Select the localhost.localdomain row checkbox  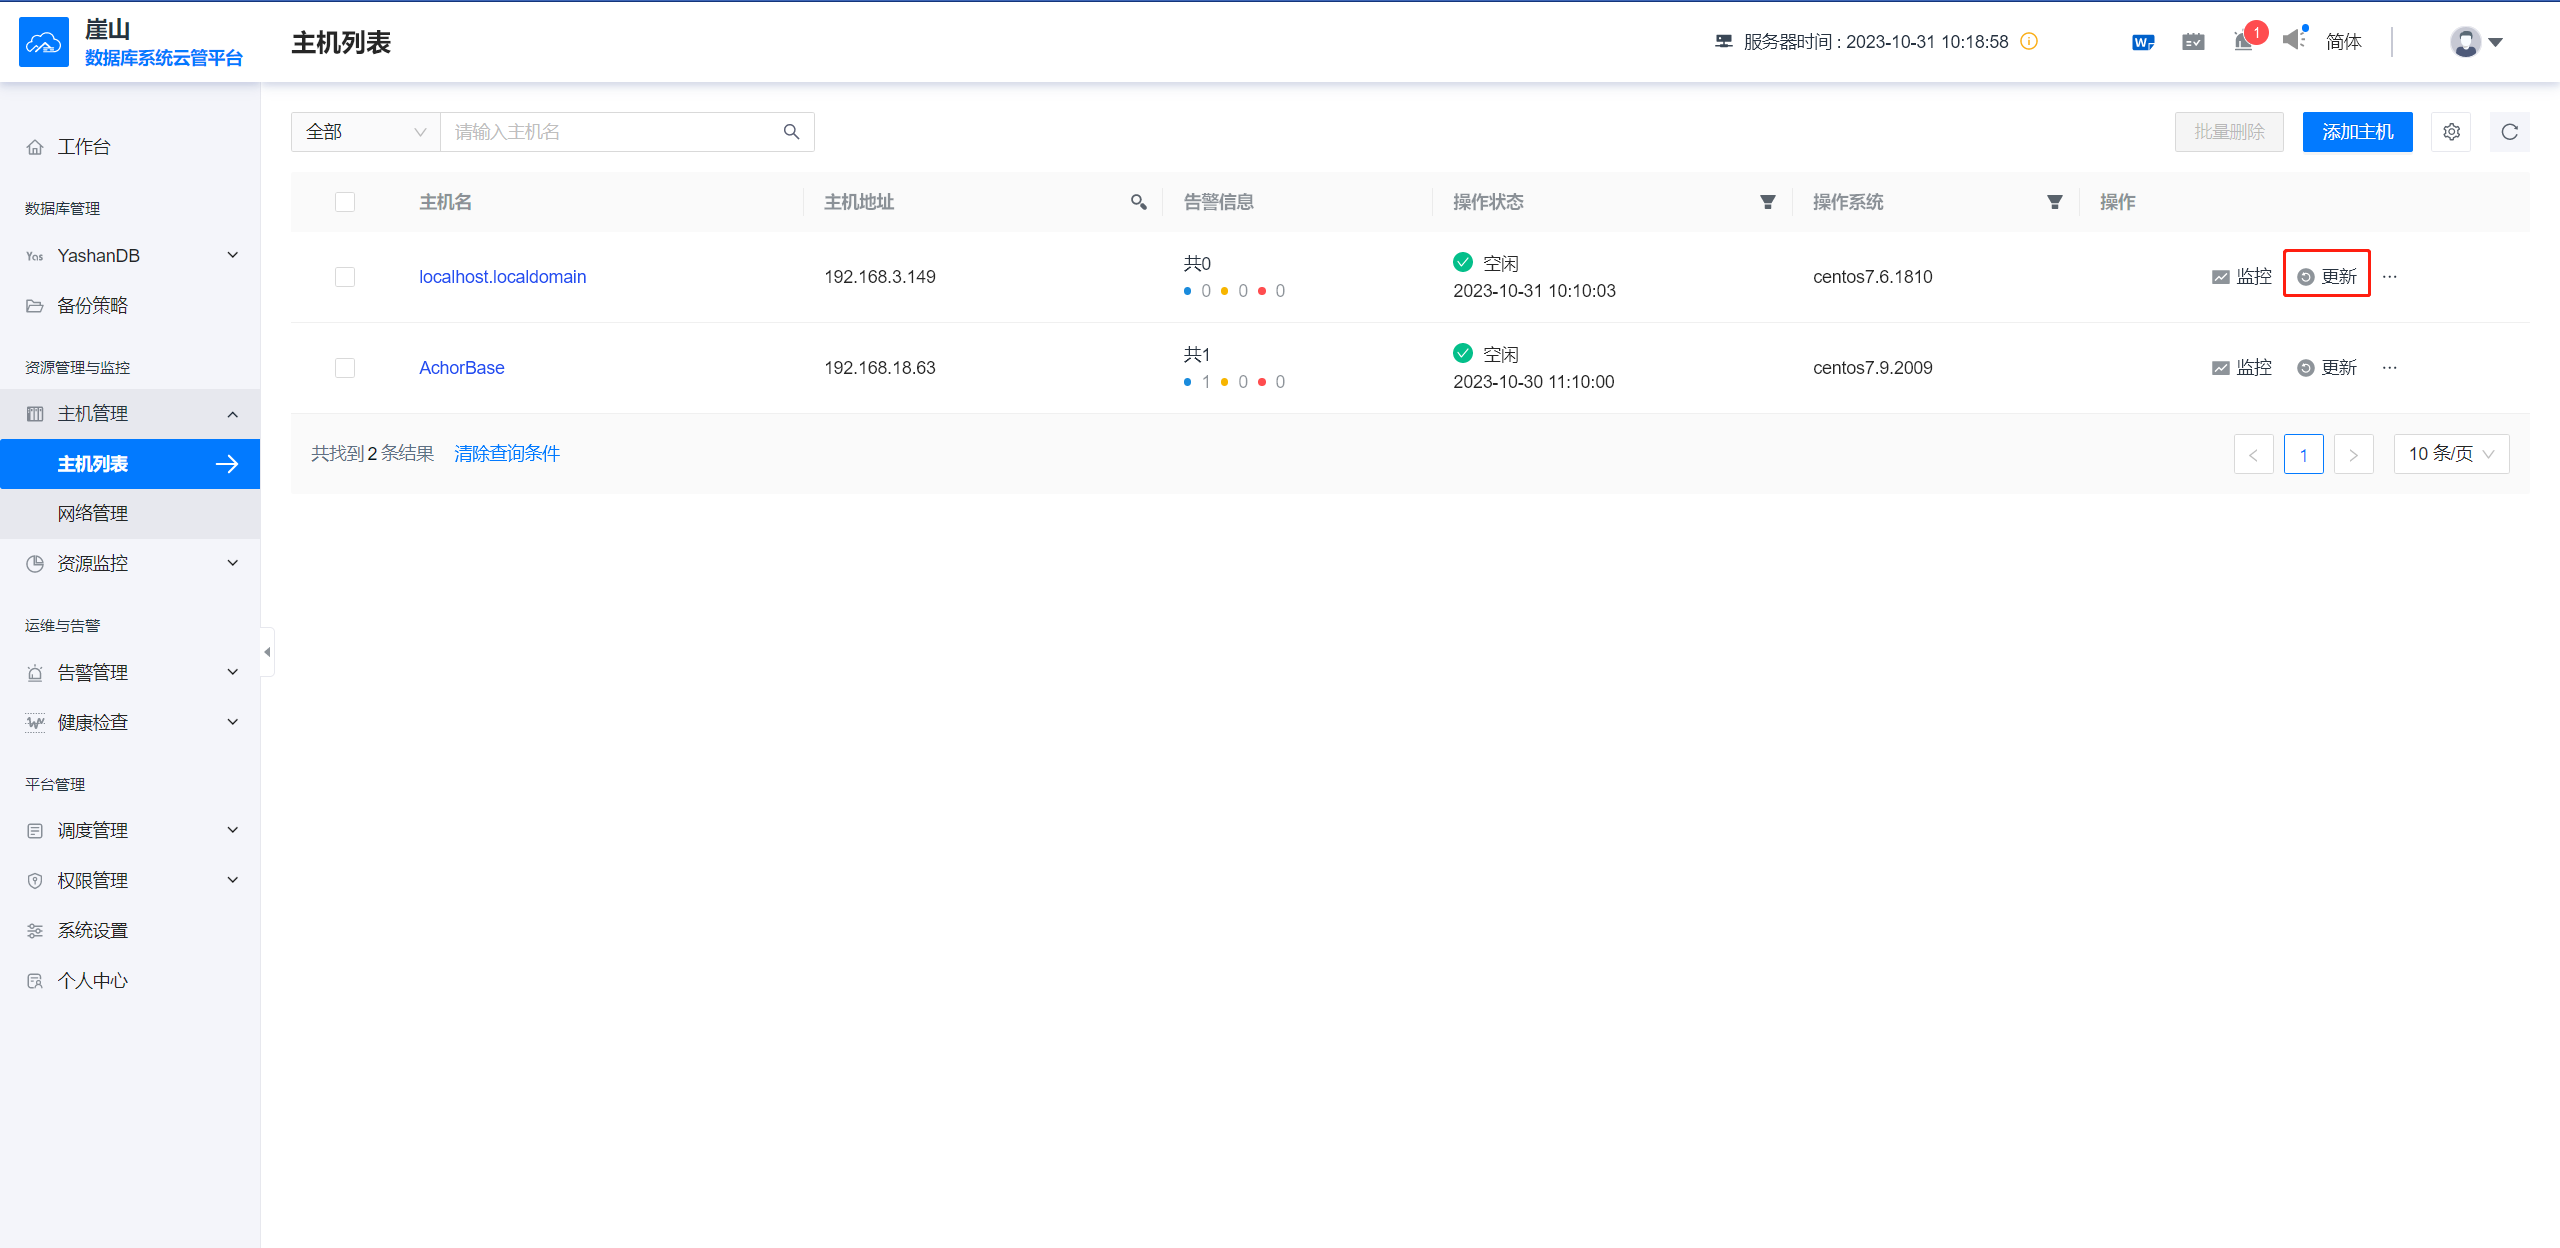345,277
